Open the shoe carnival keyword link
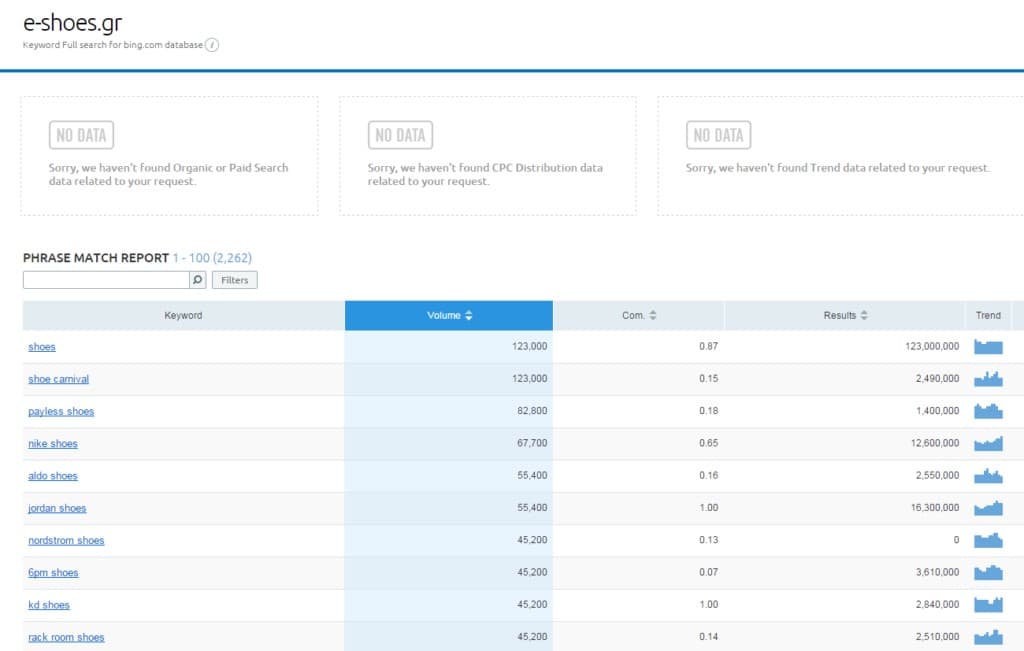 58,379
